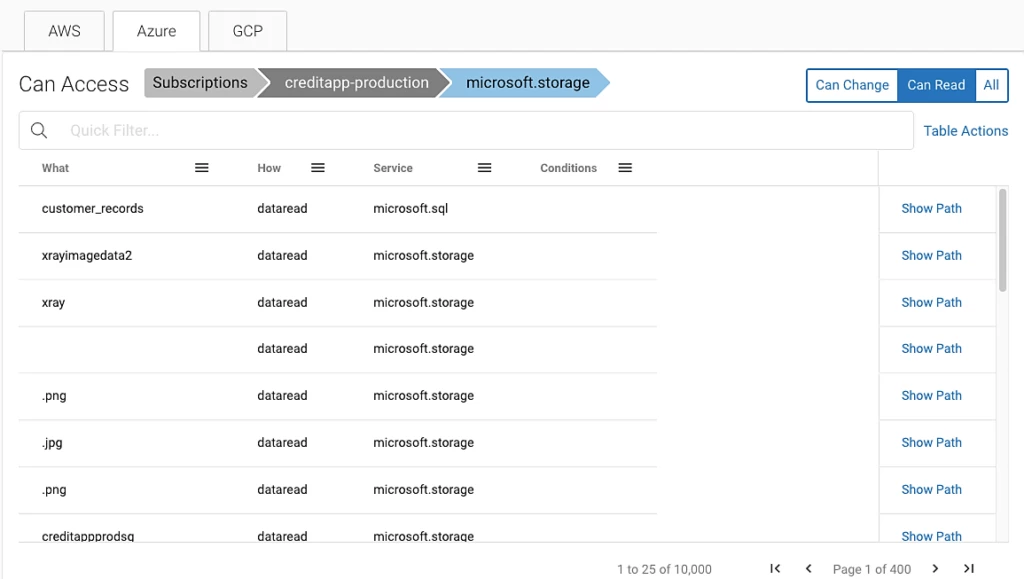
Task: Go to the next page chevron
Action: click(936, 568)
